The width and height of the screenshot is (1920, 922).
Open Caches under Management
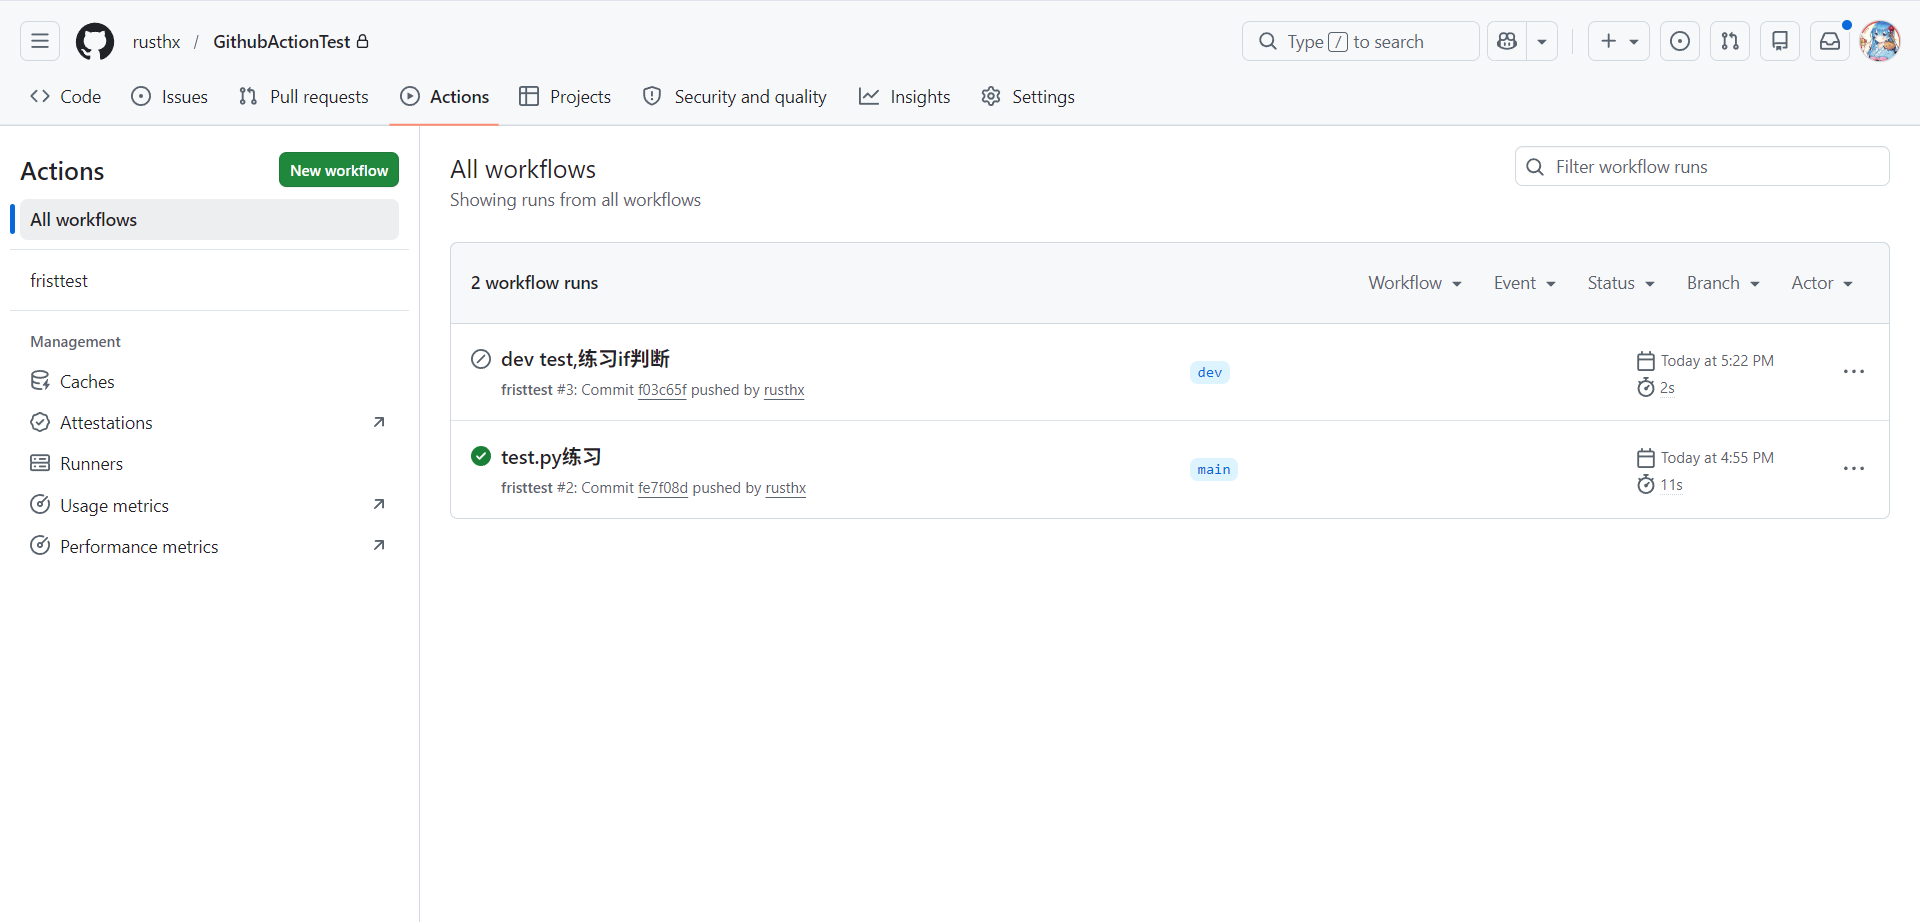(x=87, y=382)
